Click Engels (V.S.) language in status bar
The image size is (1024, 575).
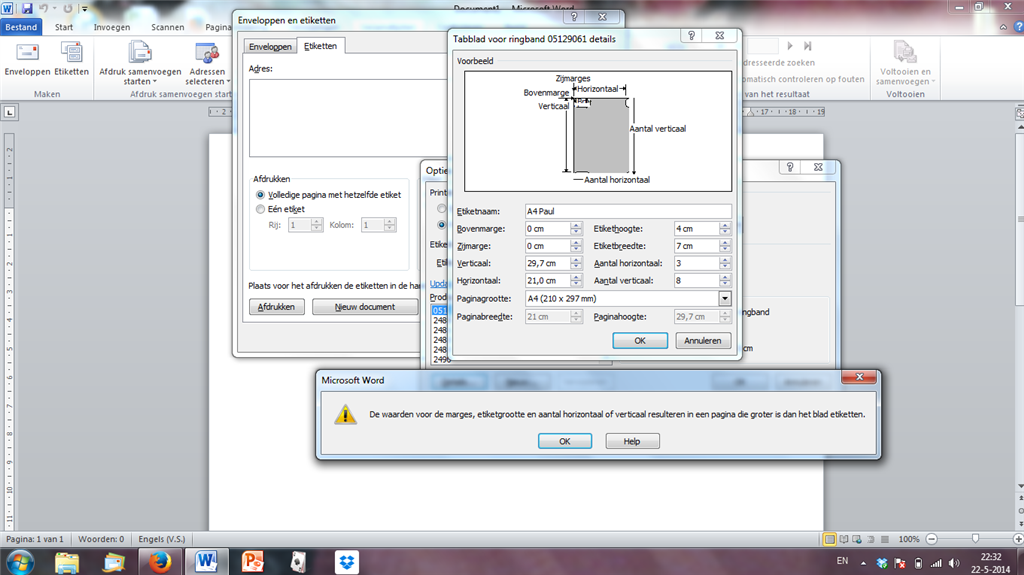pyautogui.click(x=162, y=539)
